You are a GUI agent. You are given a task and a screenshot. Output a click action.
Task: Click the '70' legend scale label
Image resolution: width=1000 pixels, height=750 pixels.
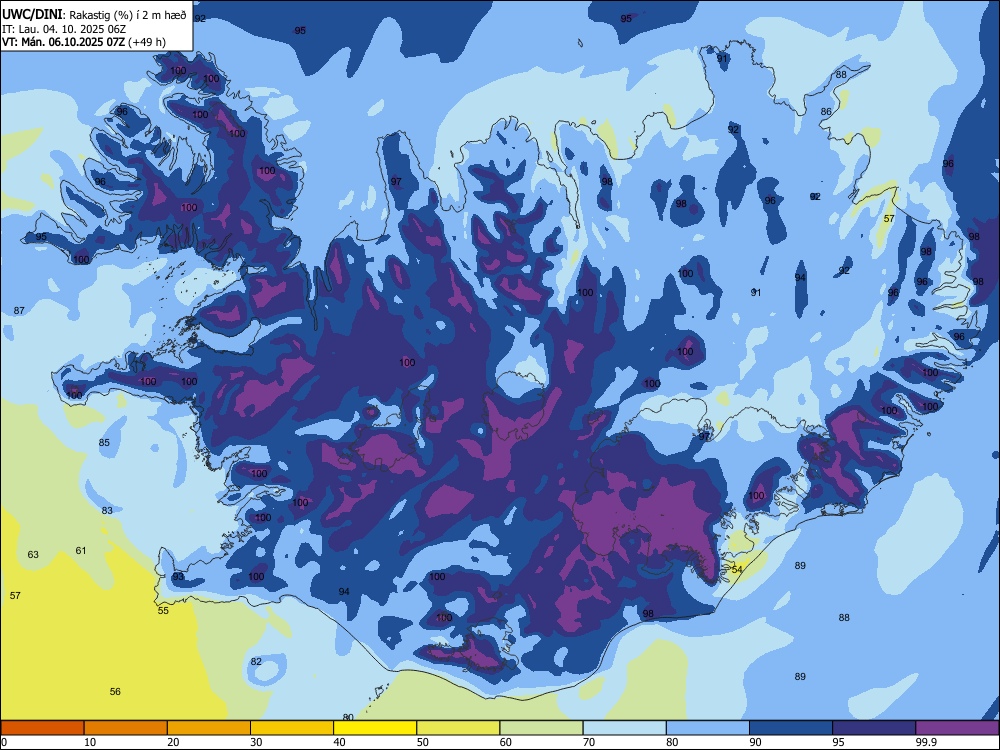tap(589, 742)
